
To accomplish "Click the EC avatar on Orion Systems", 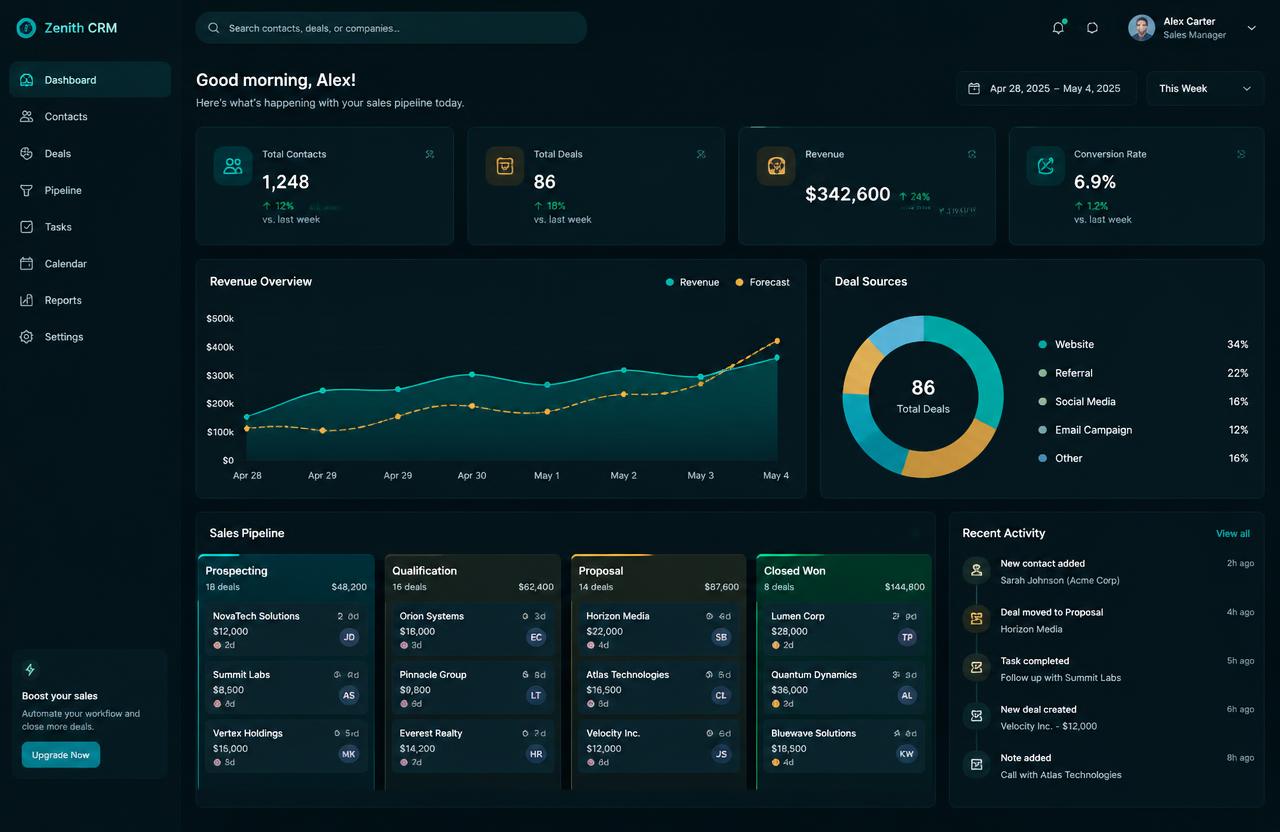I will point(536,637).
